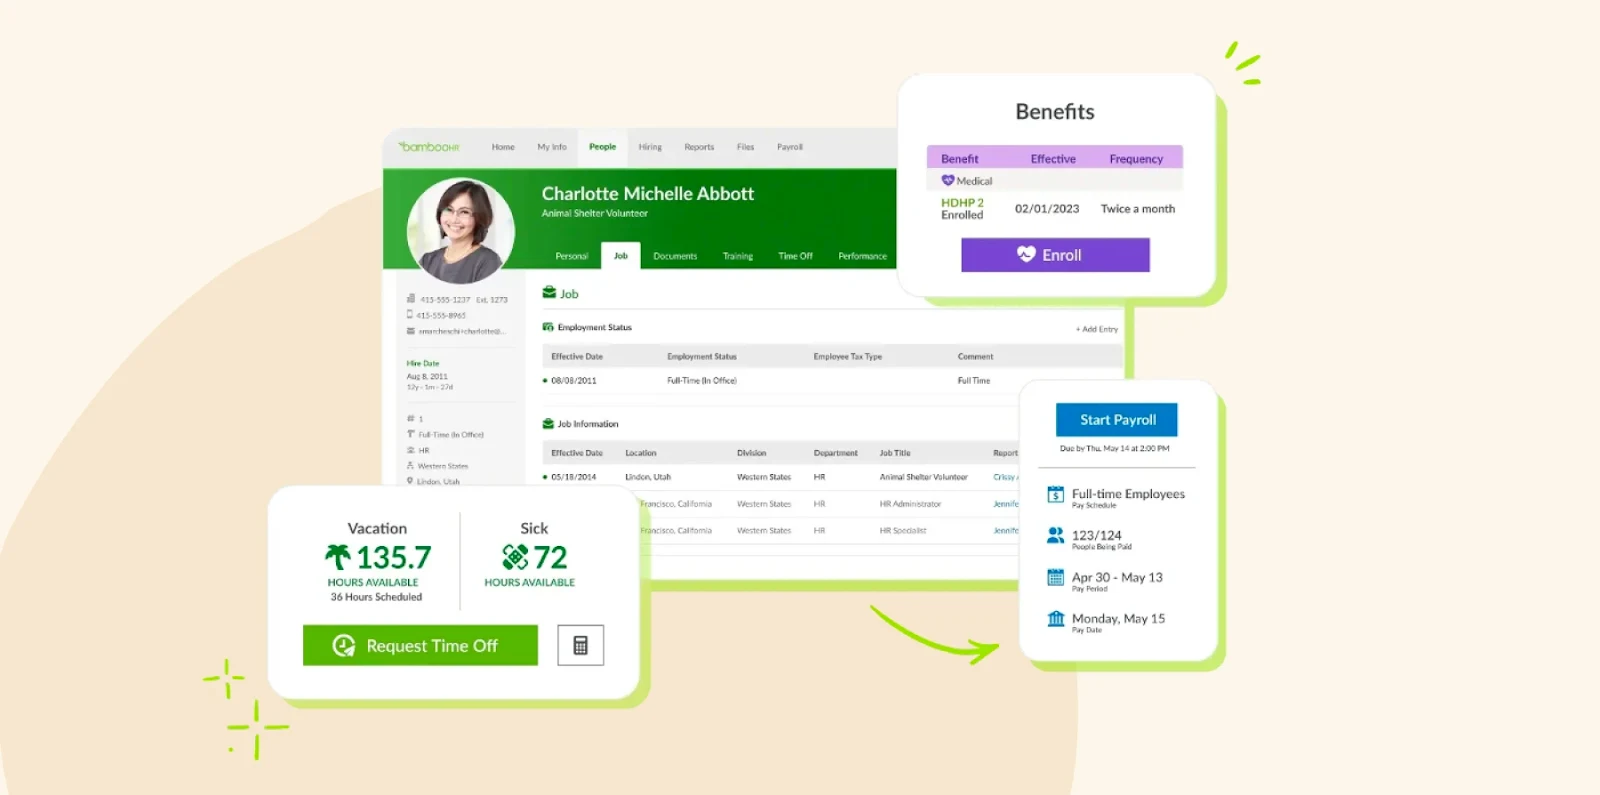Click the 05/18/2014 effective date cell
1600x795 pixels.
click(x=574, y=477)
